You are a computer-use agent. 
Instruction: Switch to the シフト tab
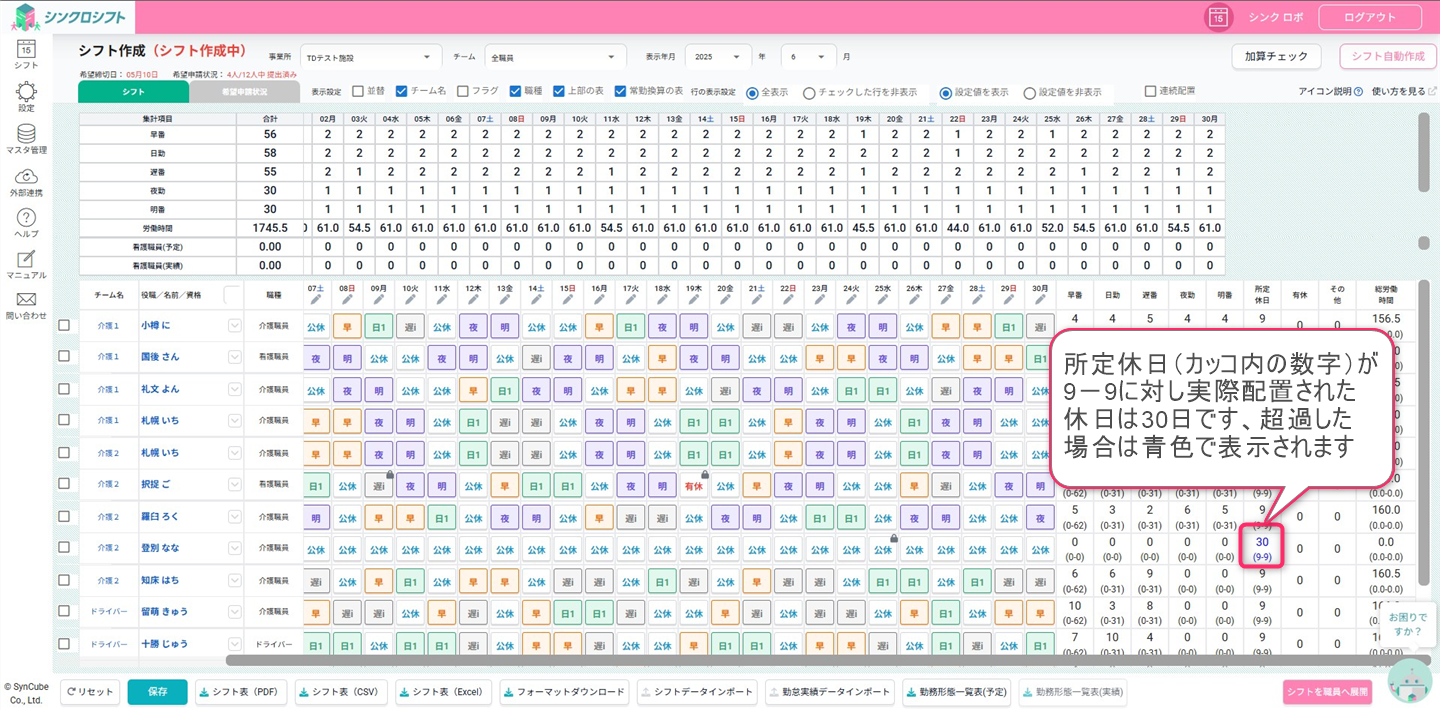(133, 92)
